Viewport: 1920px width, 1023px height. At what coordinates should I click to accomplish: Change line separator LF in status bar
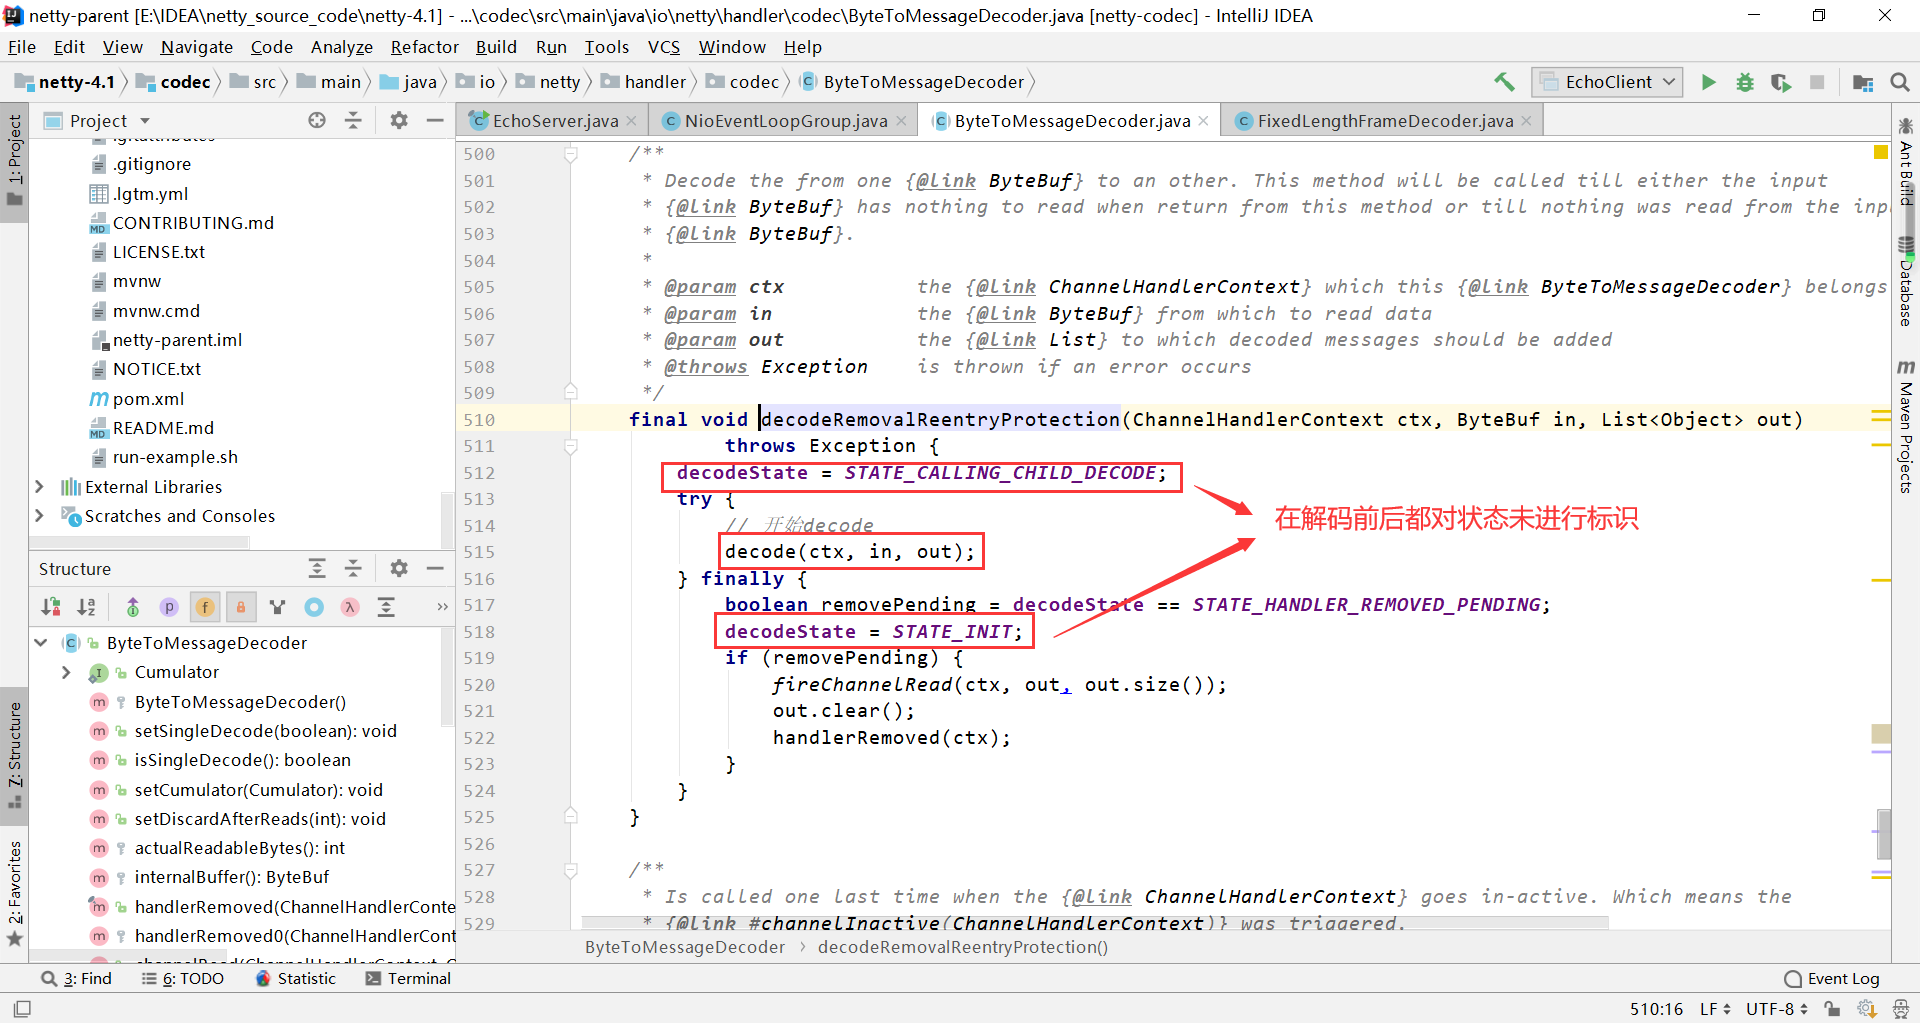[1715, 1009]
